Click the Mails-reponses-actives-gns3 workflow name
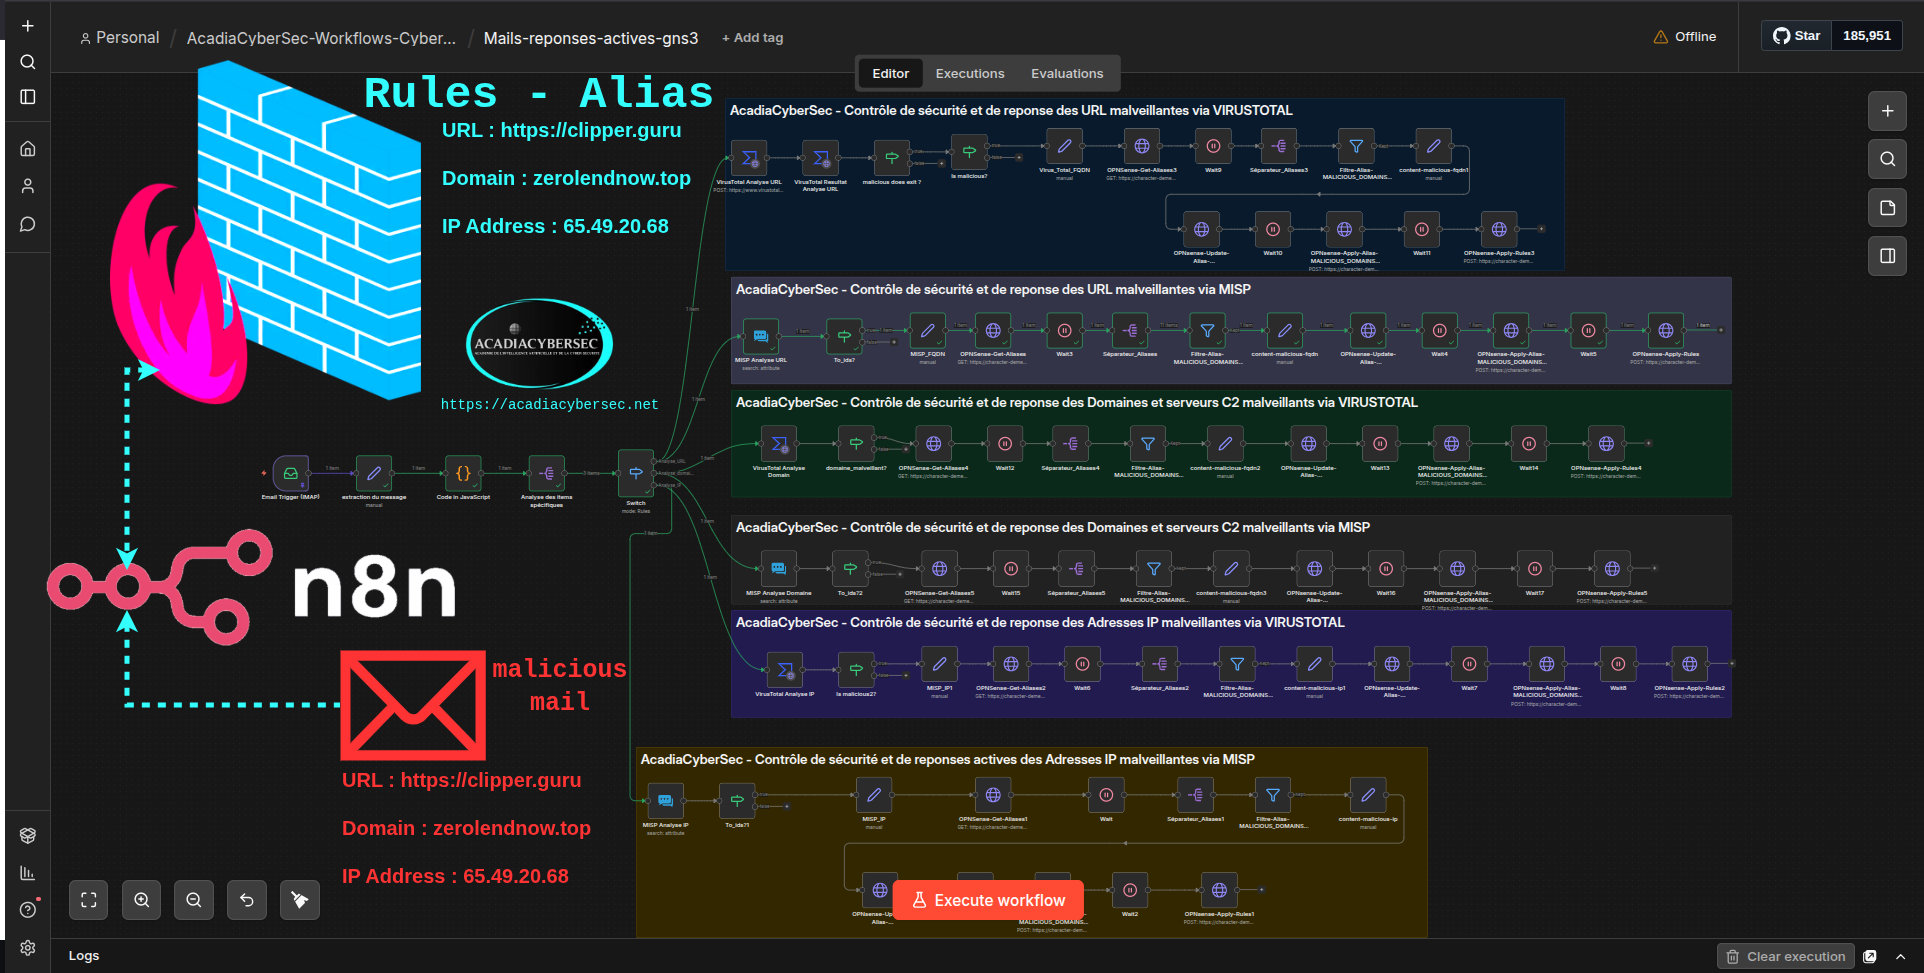 point(591,38)
